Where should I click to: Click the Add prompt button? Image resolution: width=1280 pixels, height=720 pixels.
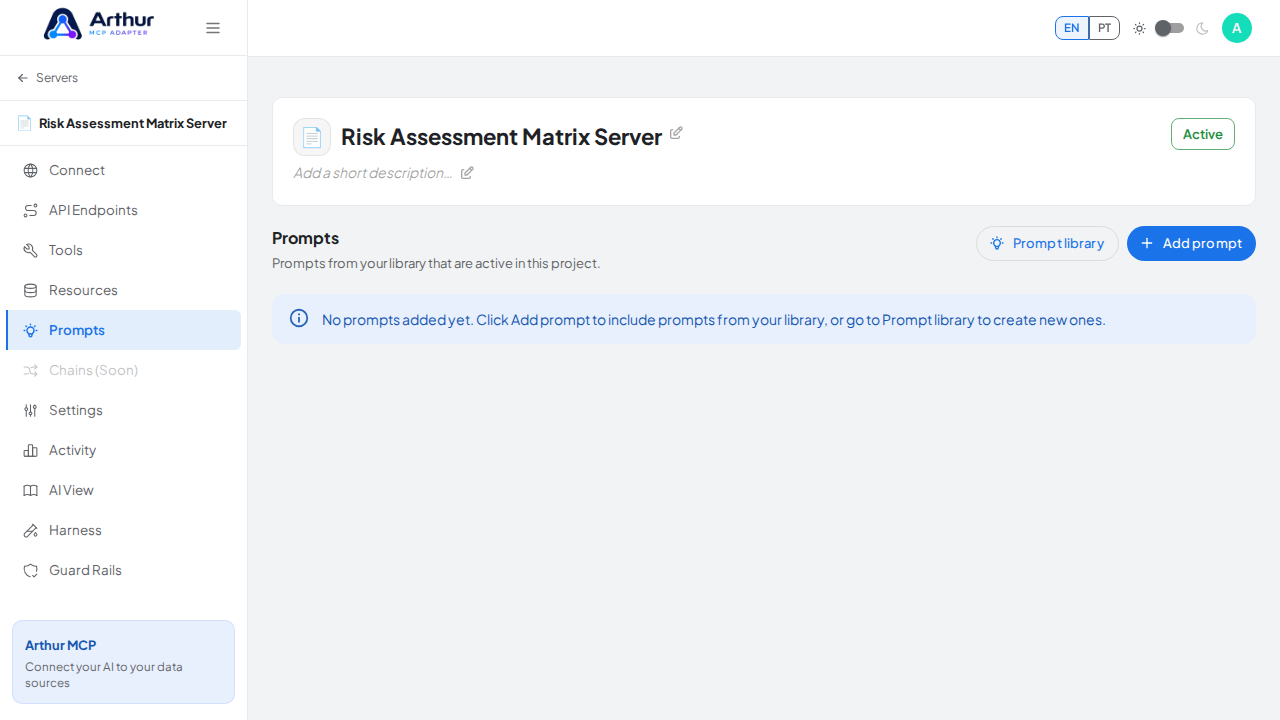tap(1191, 243)
